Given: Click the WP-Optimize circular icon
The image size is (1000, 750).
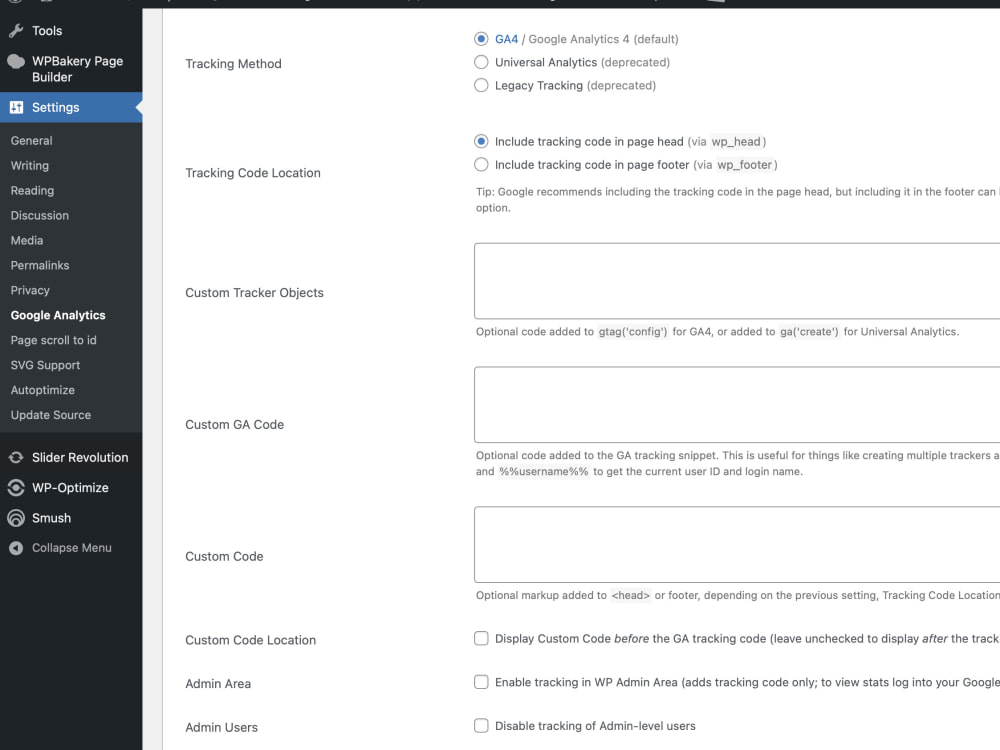Looking at the screenshot, I should 16,488.
